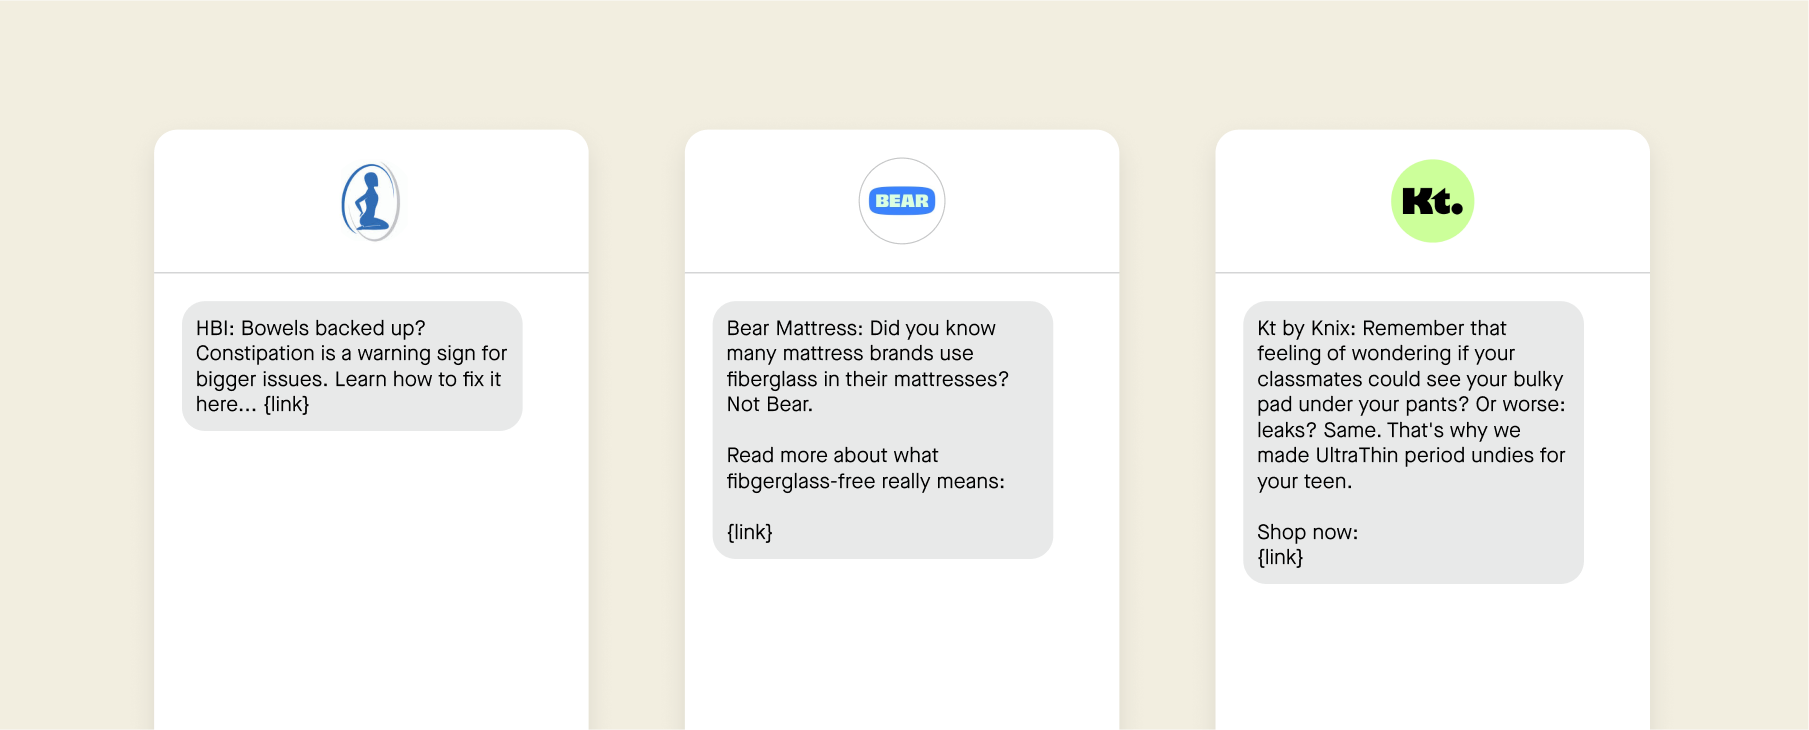
Task: Click {link} under Shop now
Action: (x=1280, y=557)
